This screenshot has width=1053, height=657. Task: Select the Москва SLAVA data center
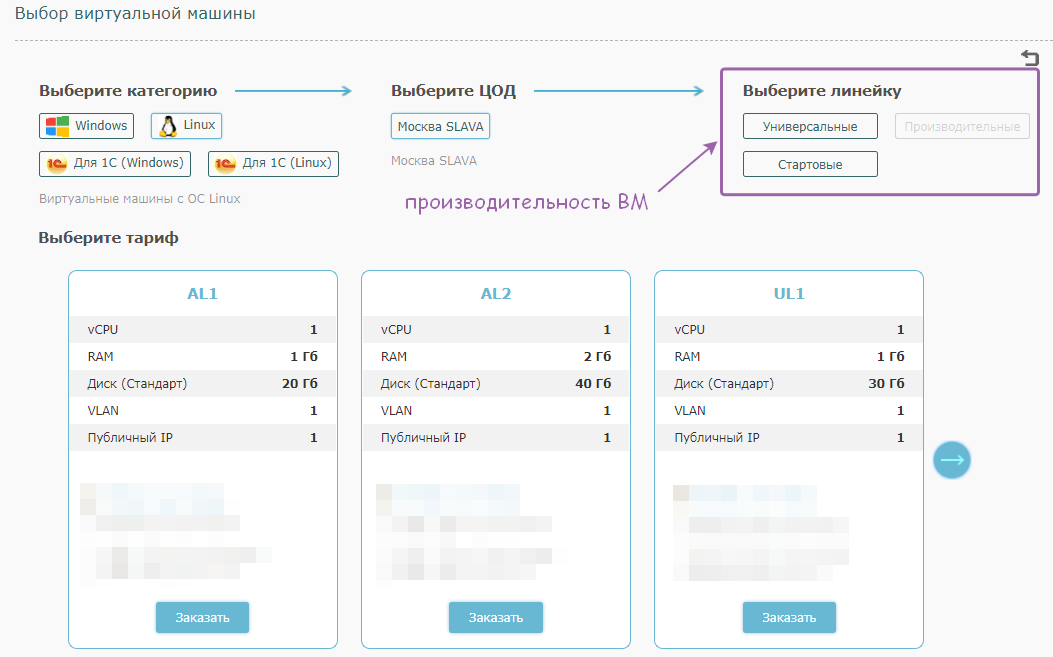(x=440, y=127)
